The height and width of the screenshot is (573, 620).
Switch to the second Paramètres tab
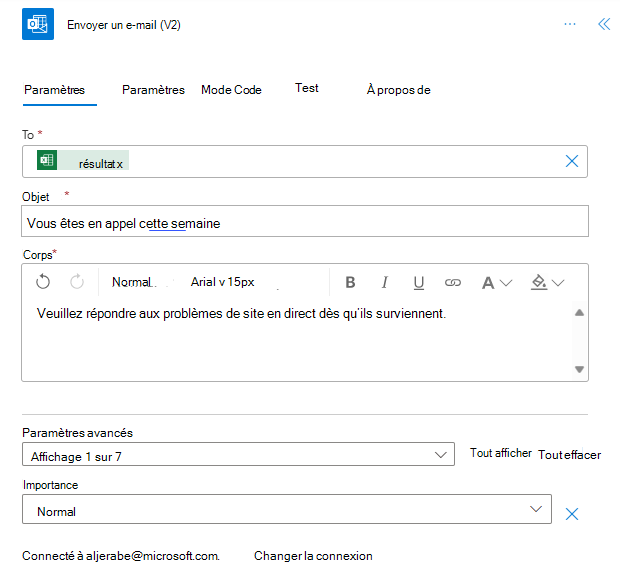pyautogui.click(x=153, y=90)
